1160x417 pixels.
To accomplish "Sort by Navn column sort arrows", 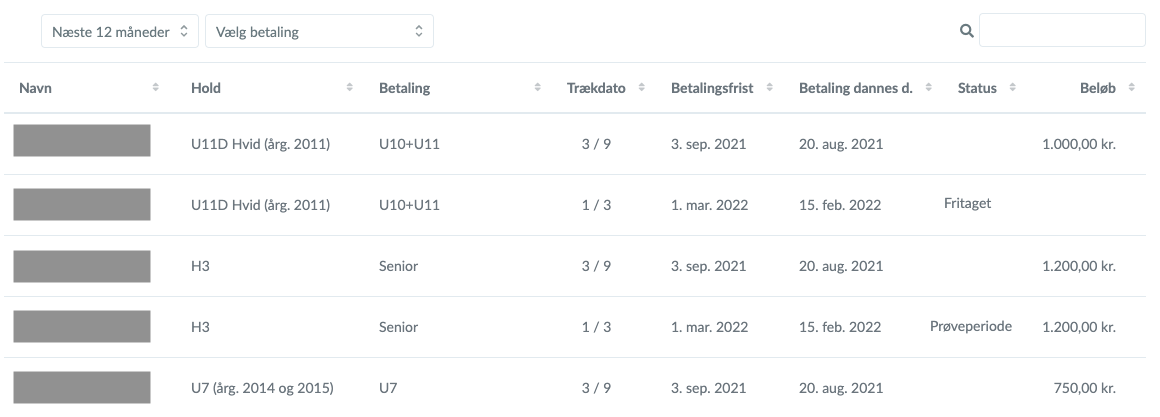I will pyautogui.click(x=155, y=88).
